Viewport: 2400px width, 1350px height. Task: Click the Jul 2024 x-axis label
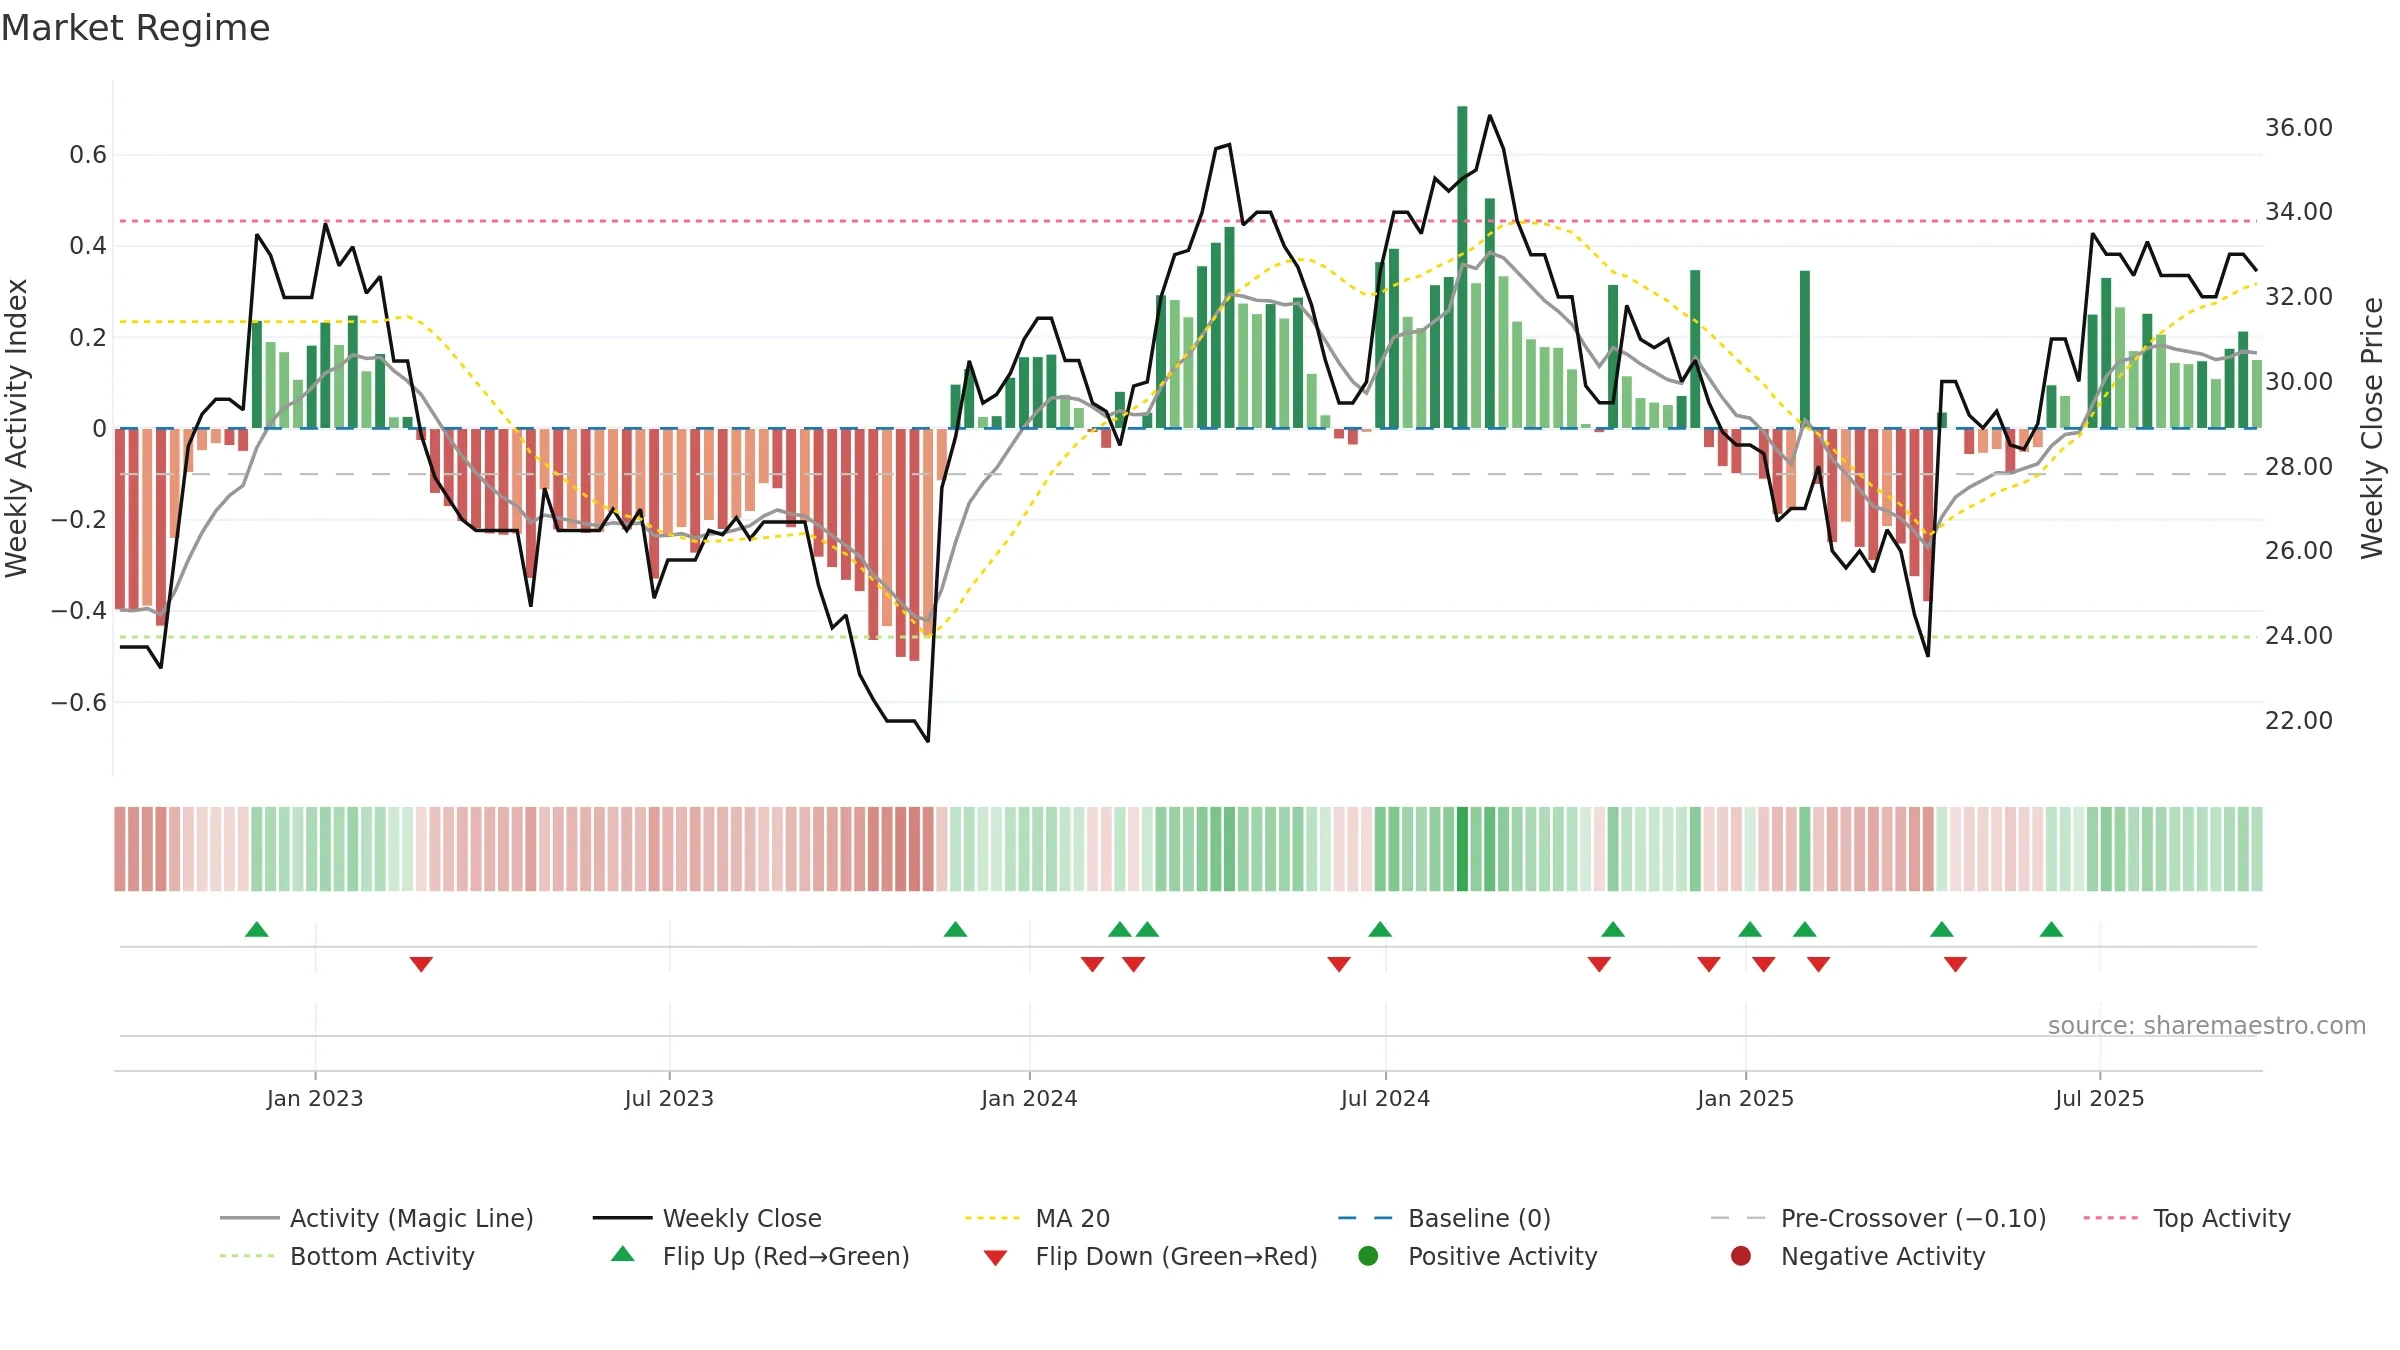[x=1385, y=1099]
